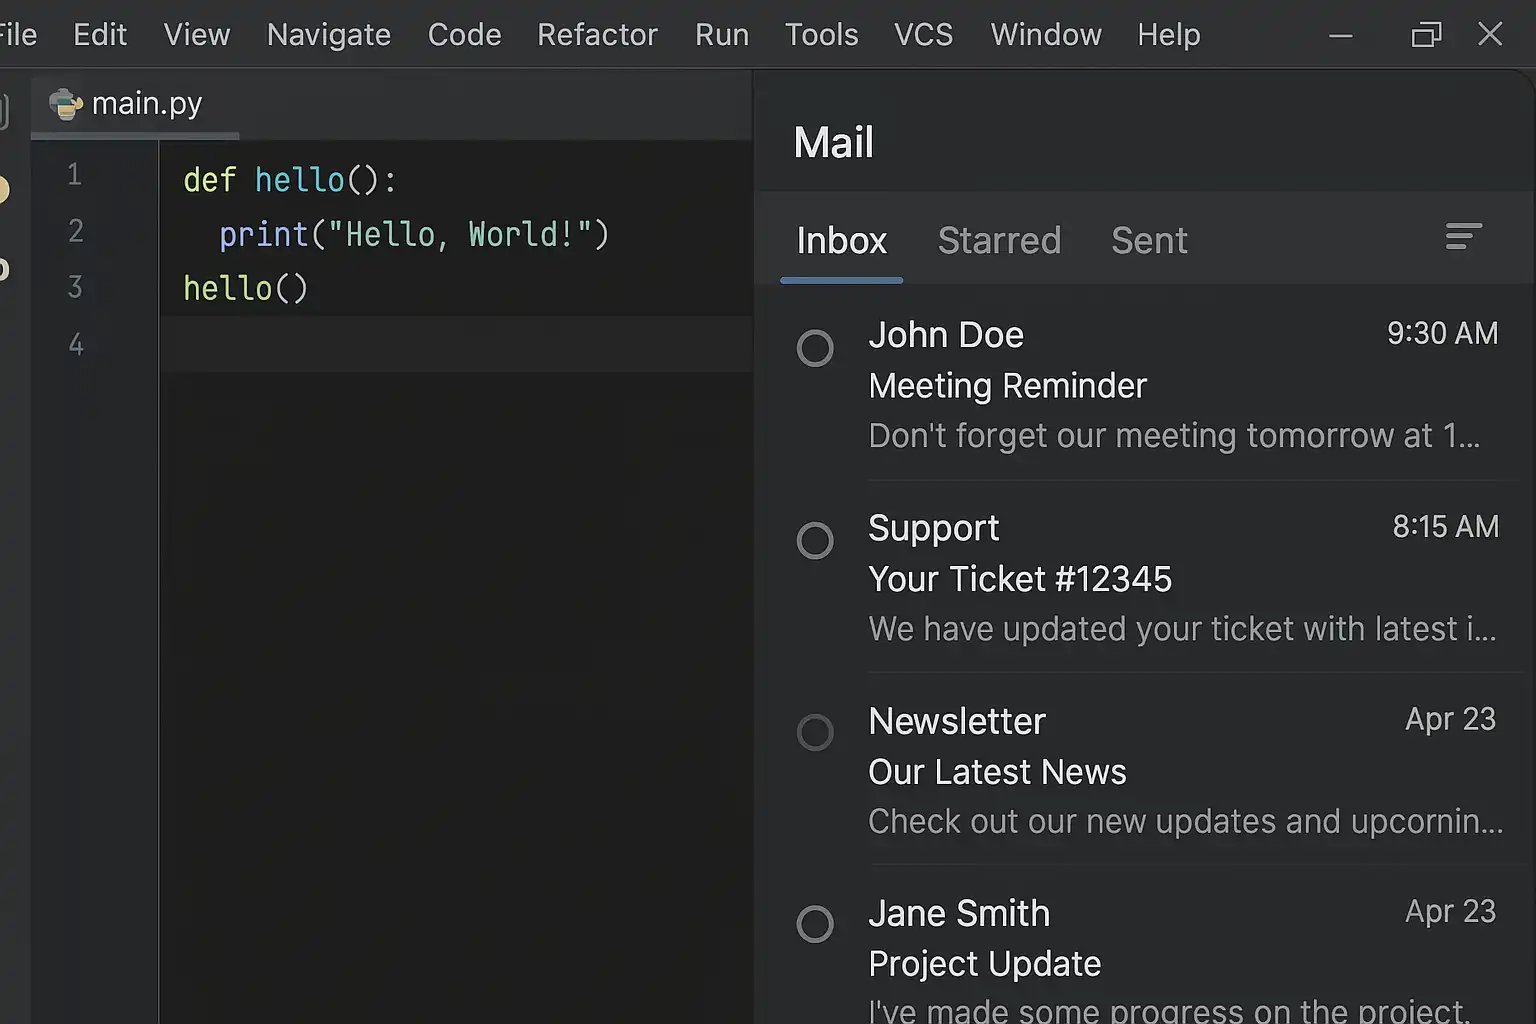Screen dimensions: 1536x1024
Task: Click line number 2 in the gutter
Action: (75, 232)
